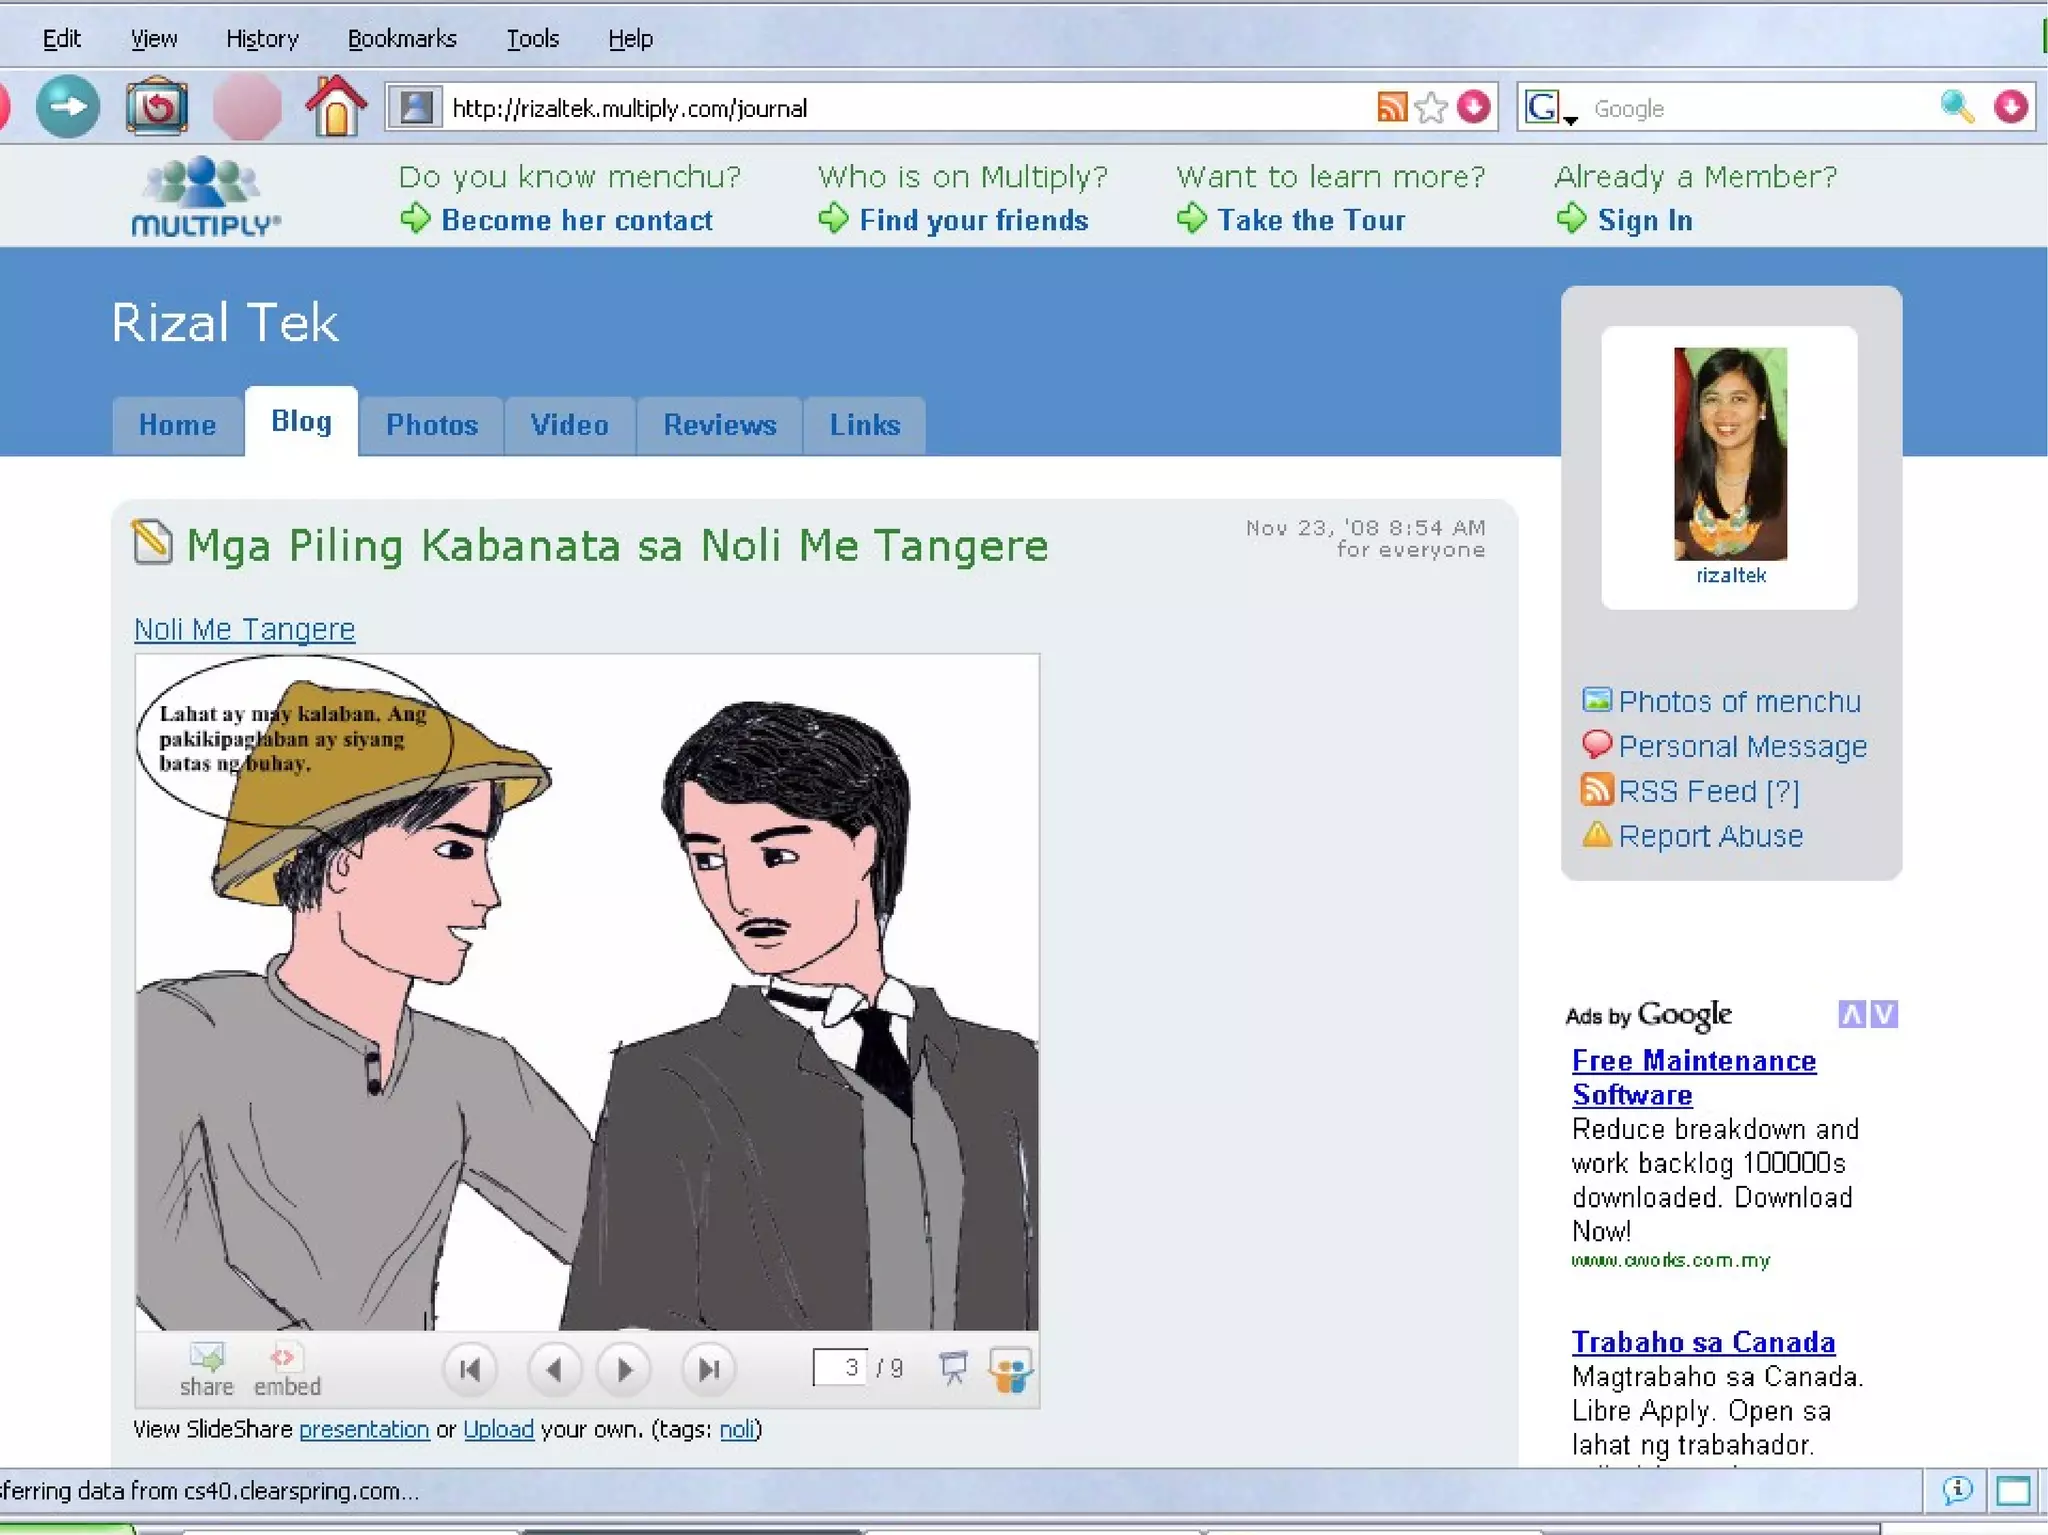Click the slide number input field
2048x1535 pixels.
click(839, 1367)
